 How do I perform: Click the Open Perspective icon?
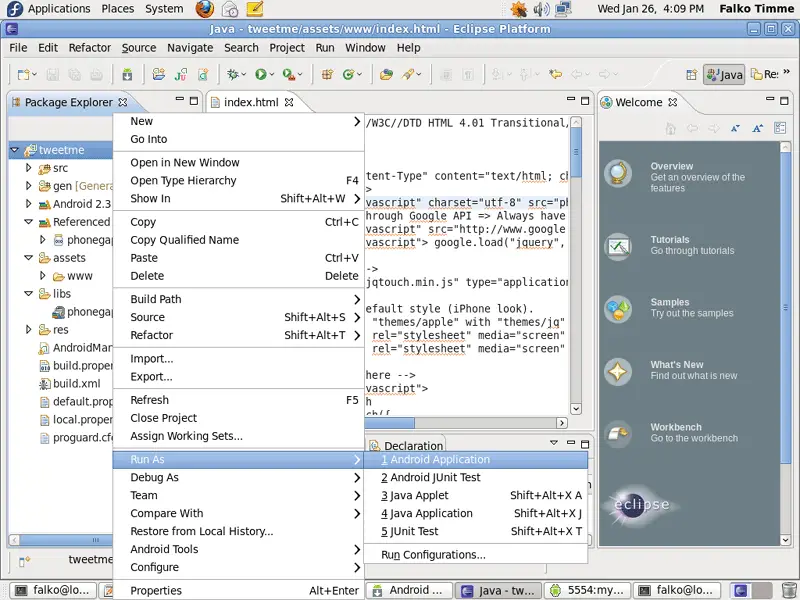[691, 75]
